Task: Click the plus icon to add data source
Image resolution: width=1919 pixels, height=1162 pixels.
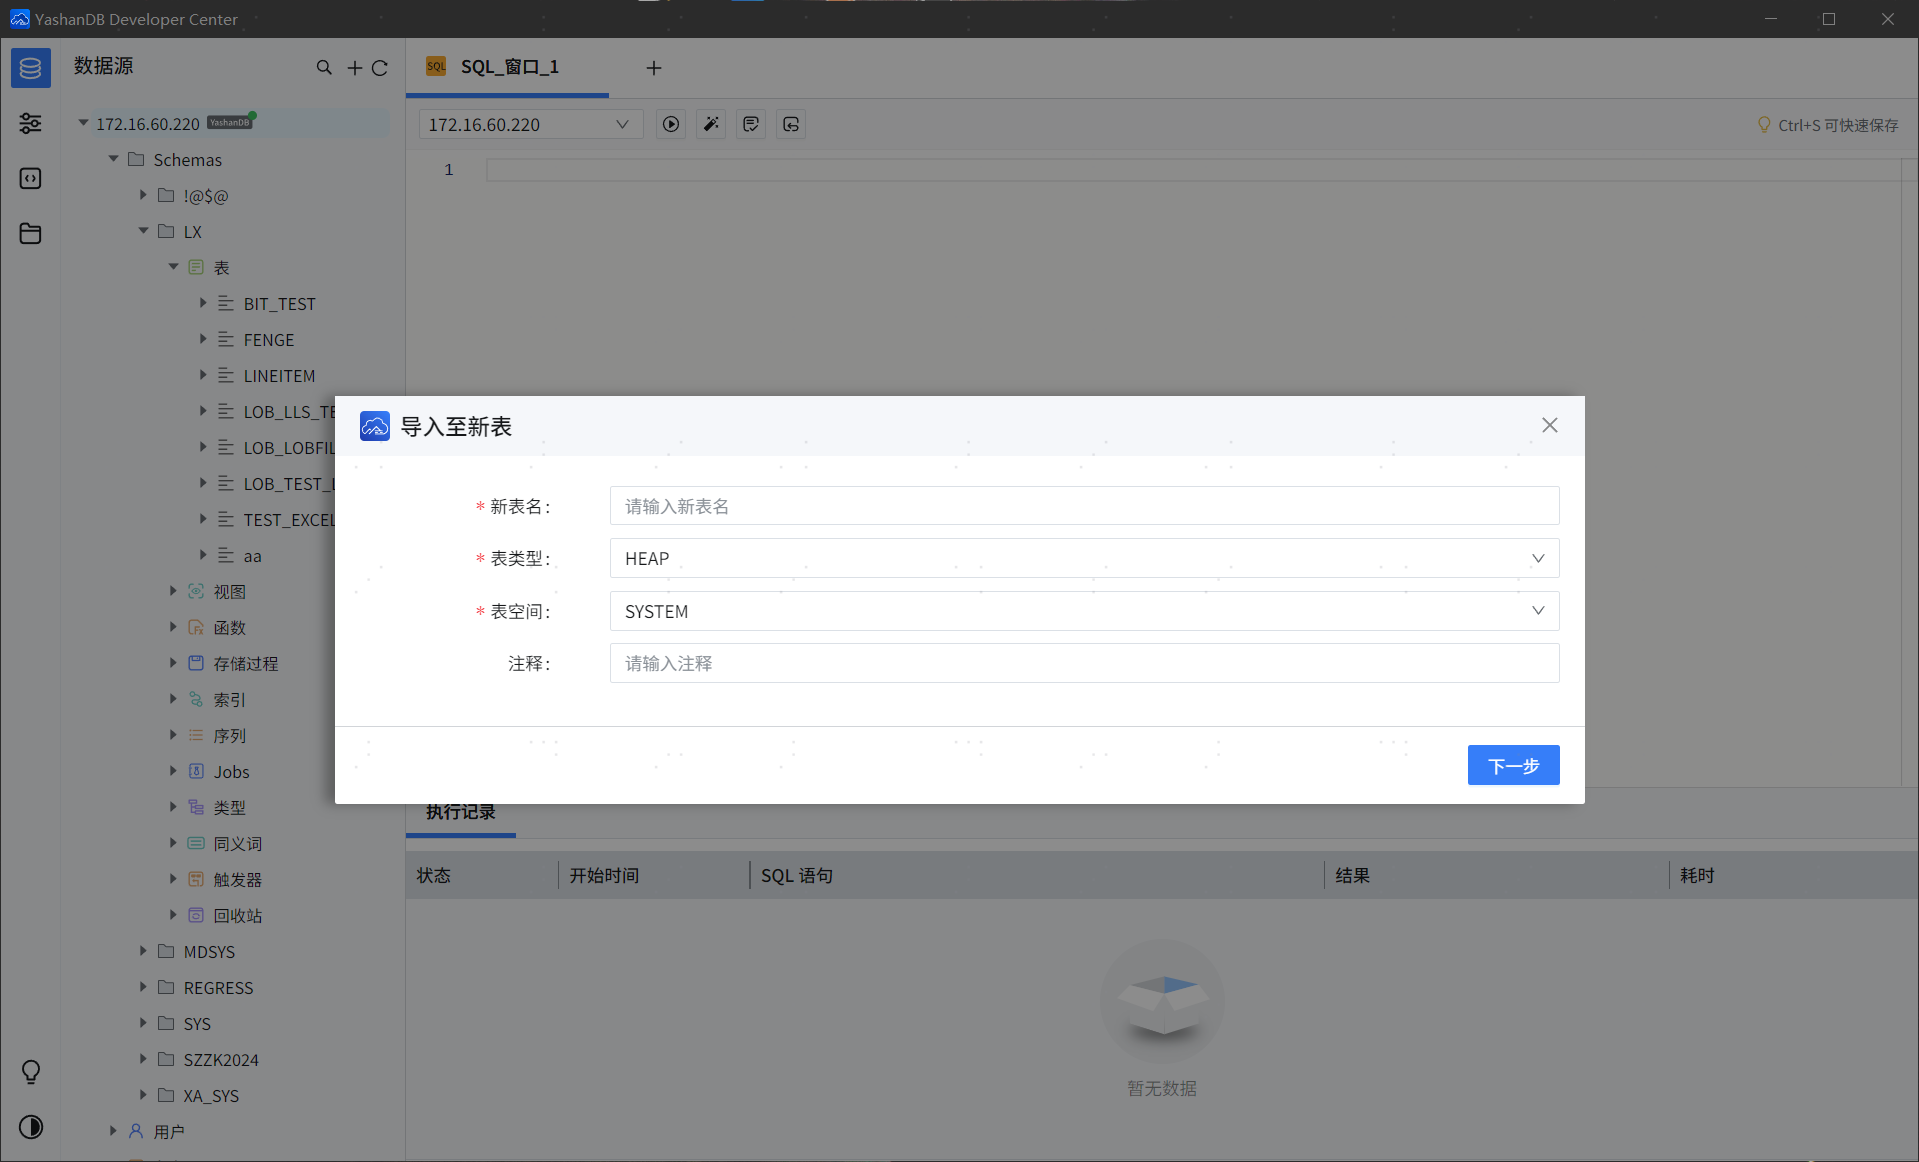Action: 354,68
